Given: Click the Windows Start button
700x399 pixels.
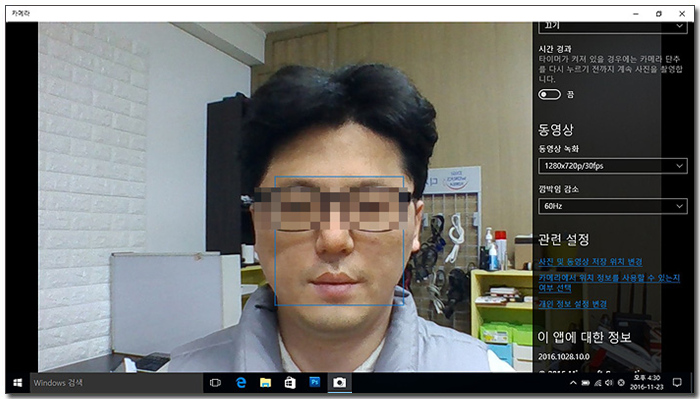Looking at the screenshot, I should (x=18, y=382).
